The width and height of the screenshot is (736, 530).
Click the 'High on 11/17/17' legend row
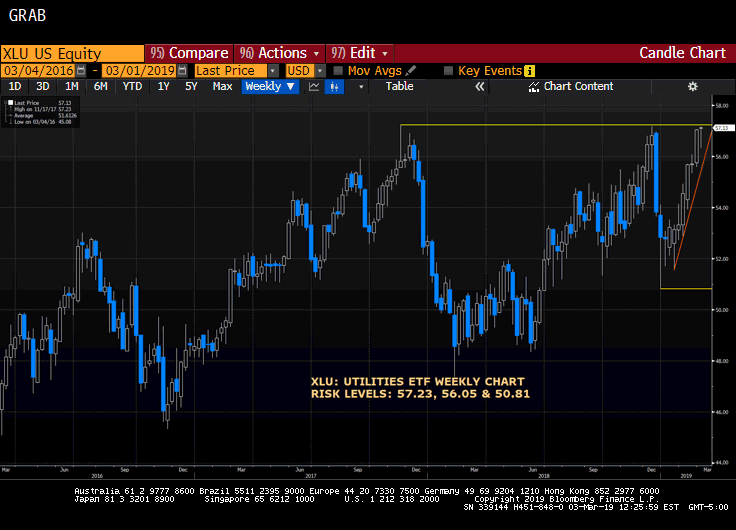(x=42, y=109)
